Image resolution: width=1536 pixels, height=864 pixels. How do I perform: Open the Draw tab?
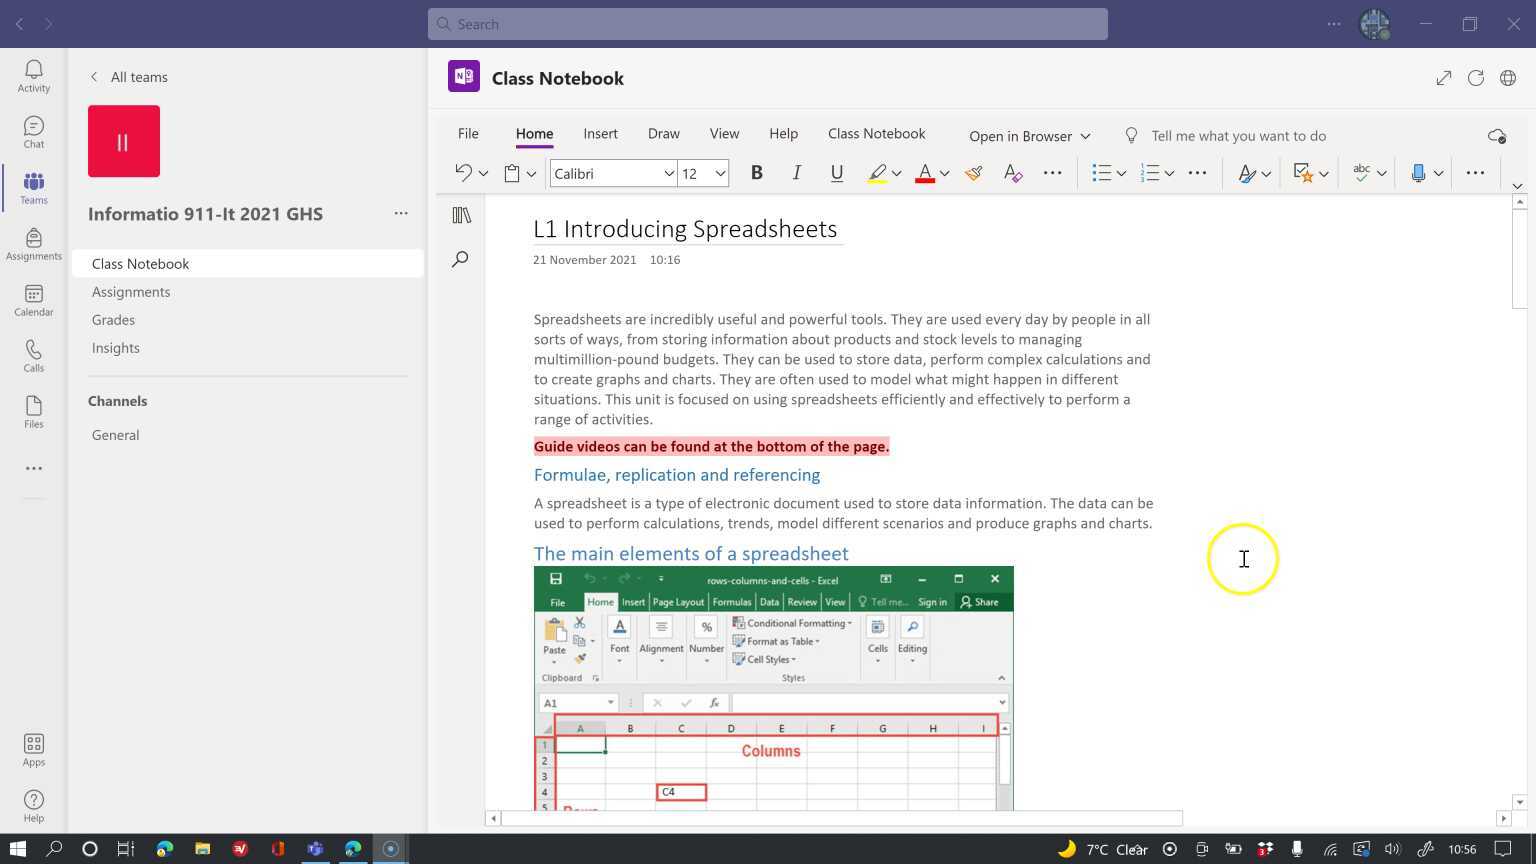[663, 133]
